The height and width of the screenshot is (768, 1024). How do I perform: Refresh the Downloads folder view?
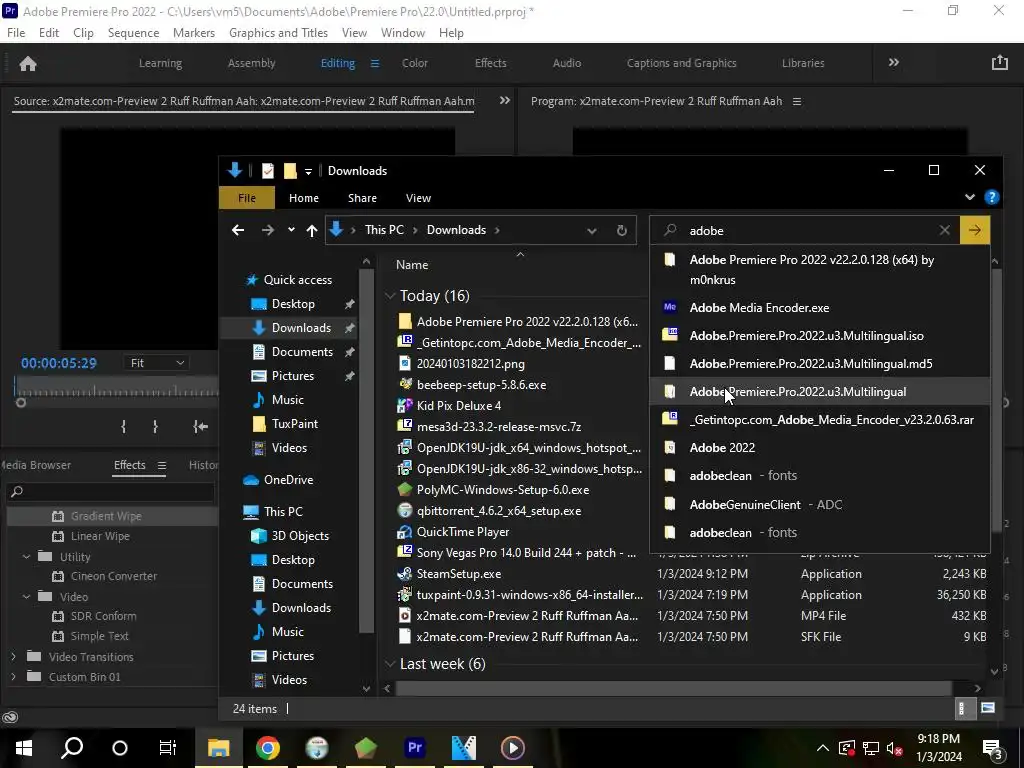point(622,231)
